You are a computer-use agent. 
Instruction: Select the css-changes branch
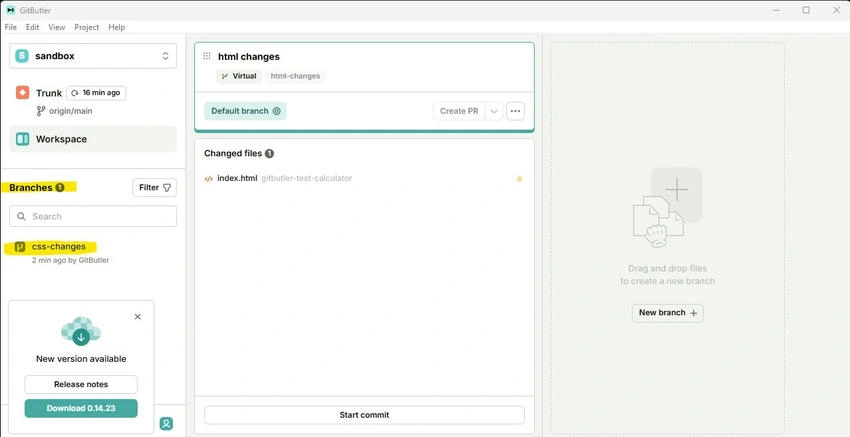click(59, 247)
